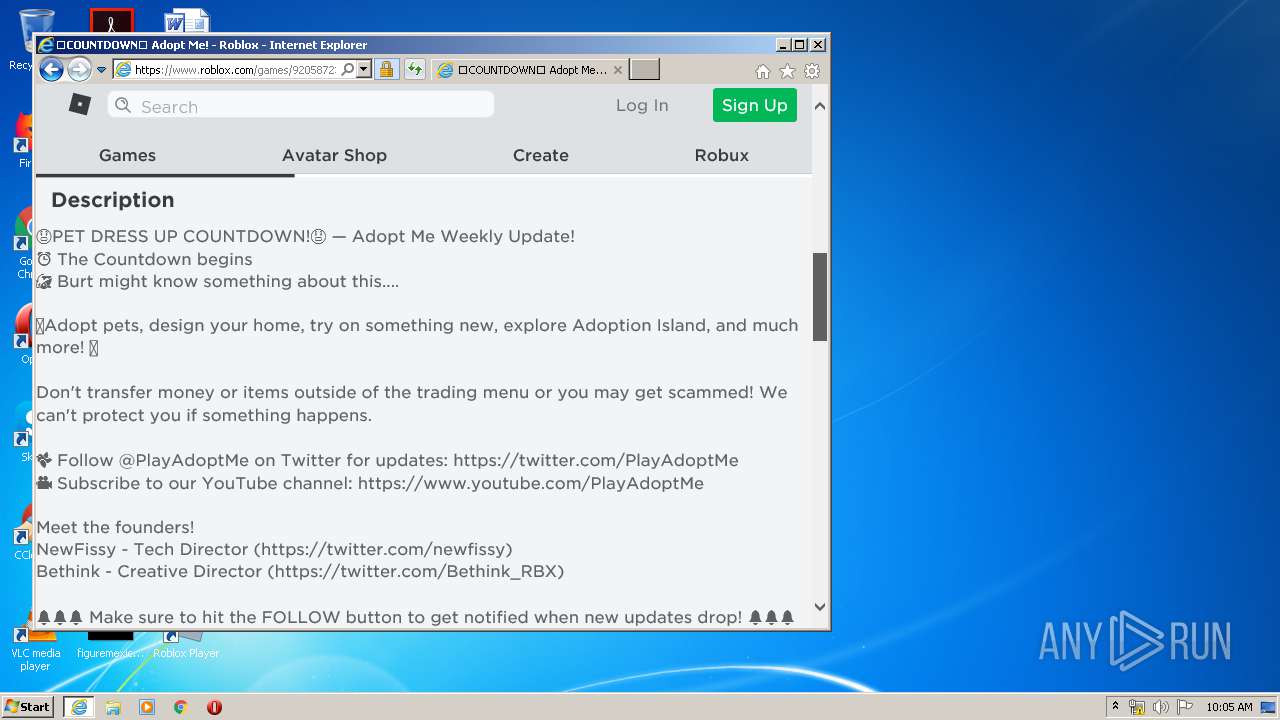Click the Description heading
1280x720 pixels.
(x=113, y=200)
